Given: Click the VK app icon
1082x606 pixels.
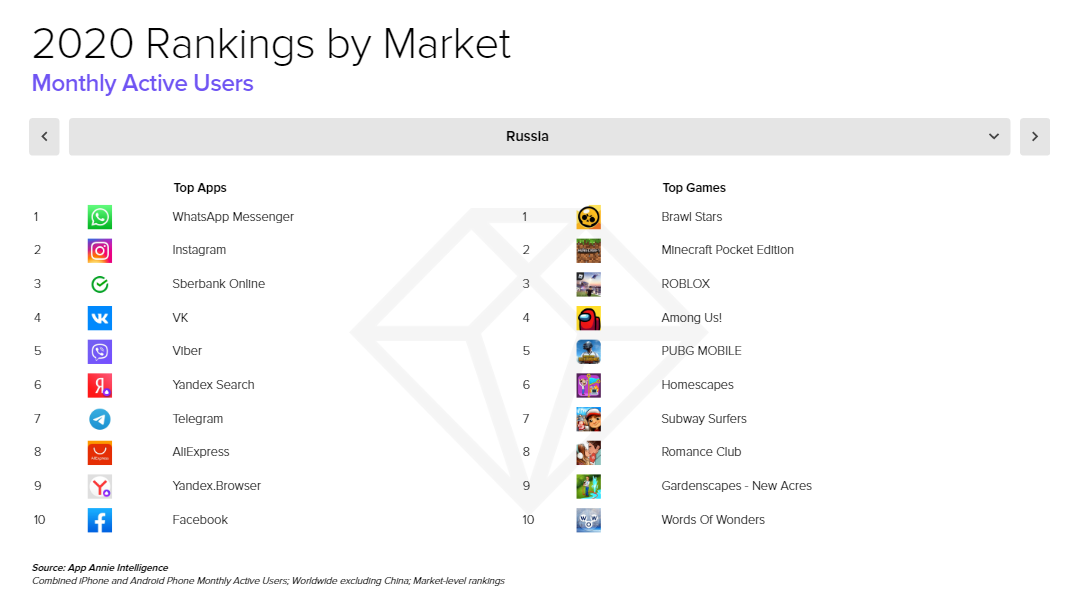Looking at the screenshot, I should pos(99,317).
